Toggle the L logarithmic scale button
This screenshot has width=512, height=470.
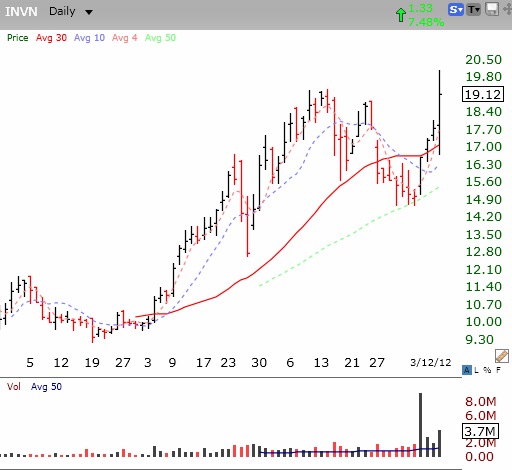[476, 370]
